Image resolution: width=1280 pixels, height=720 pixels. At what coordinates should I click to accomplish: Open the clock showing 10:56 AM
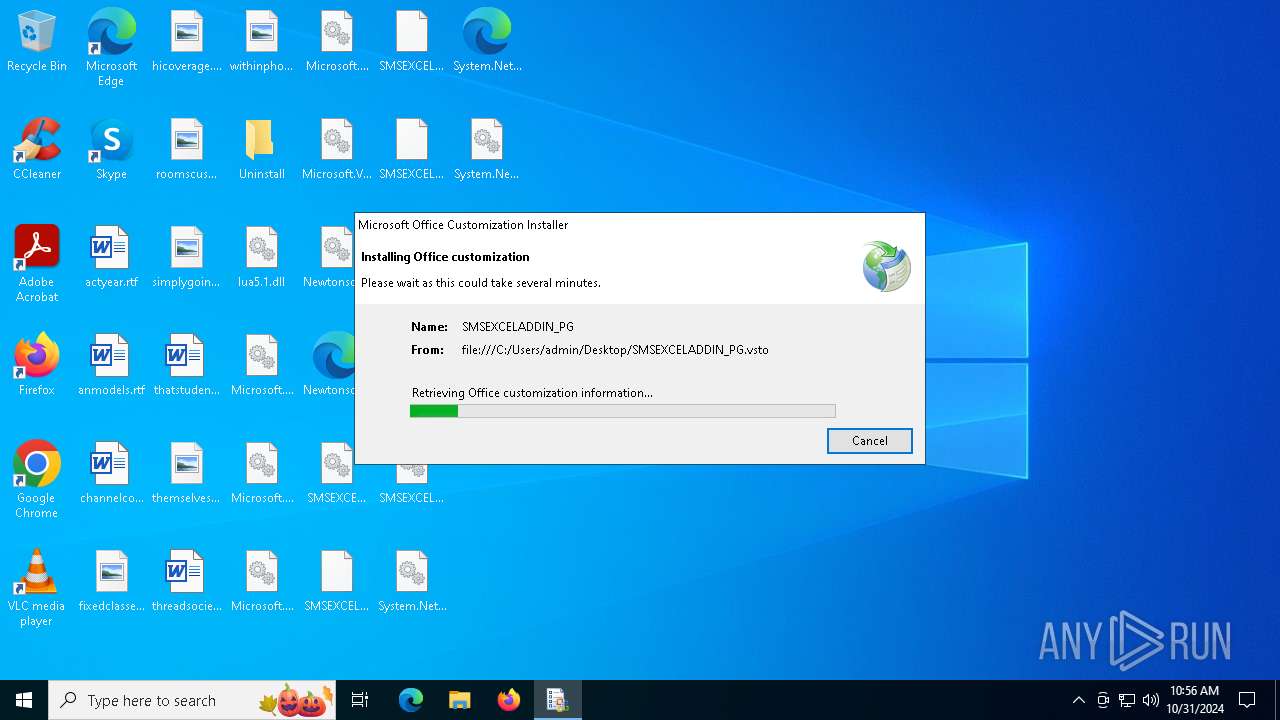(x=1195, y=700)
